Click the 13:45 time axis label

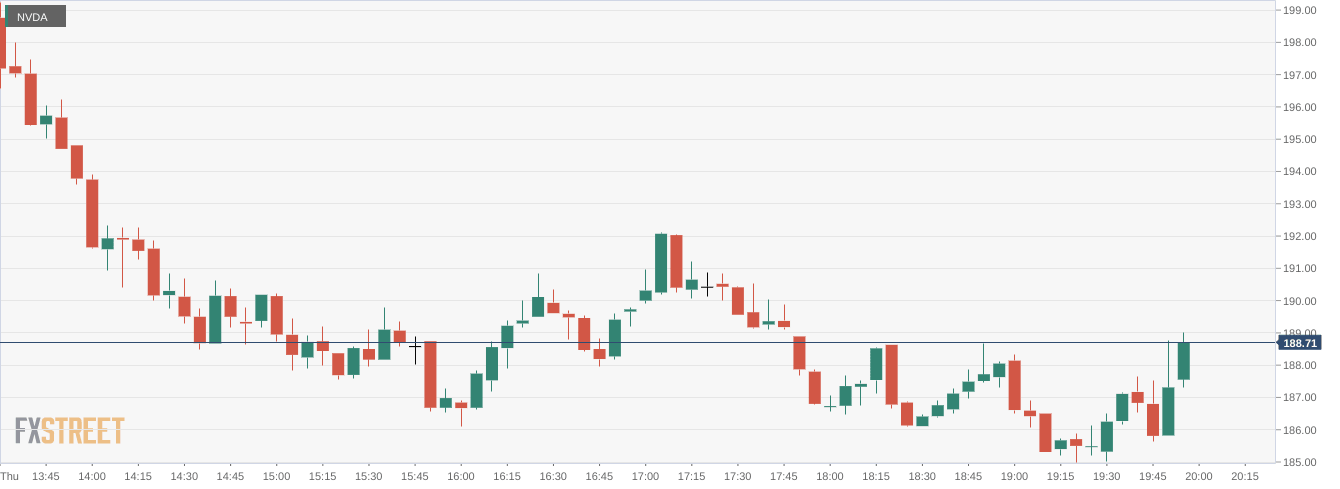tap(46, 476)
